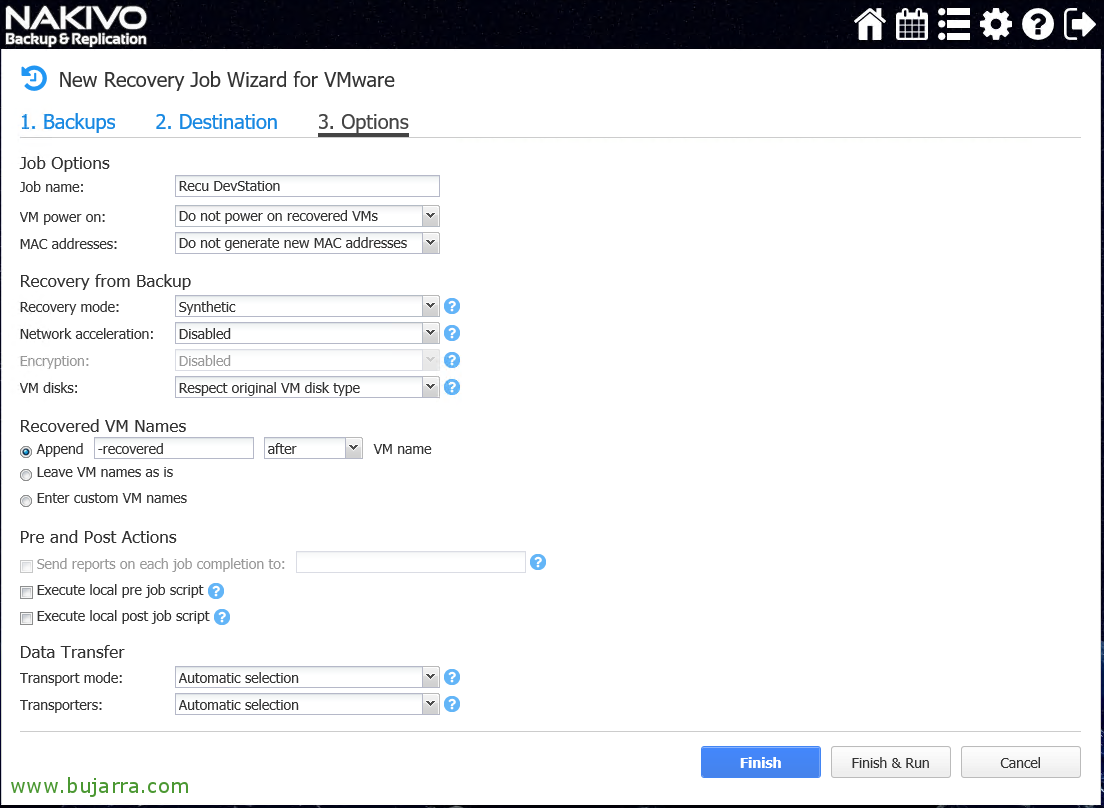Click the recovery wizard clock-arrow icon
This screenshot has width=1104, height=808.
coord(33,79)
